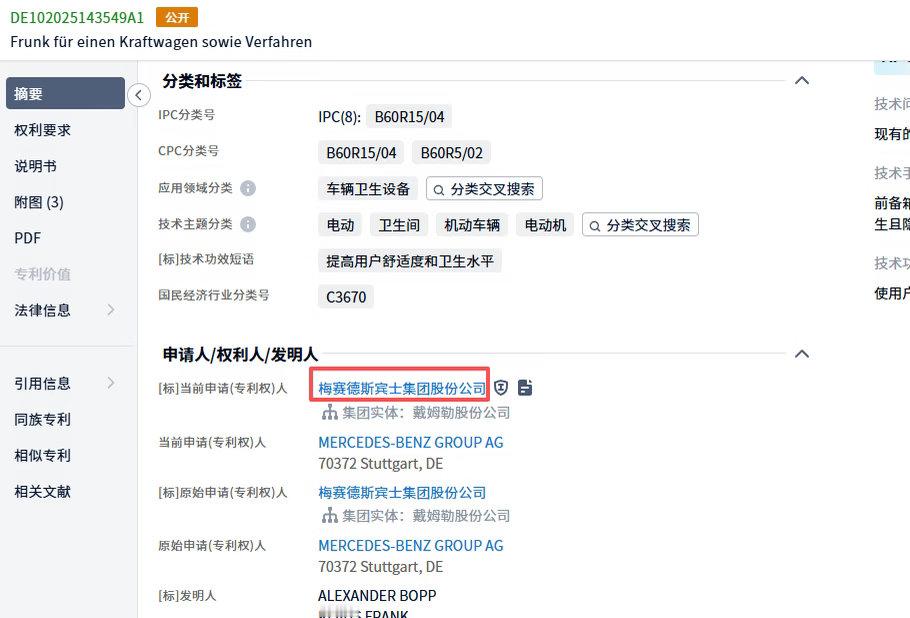910x618 pixels.
Task: Open the highlighted 梅赛德斯宾士集团股份公司 applicant link
Action: pyautogui.click(x=402, y=388)
